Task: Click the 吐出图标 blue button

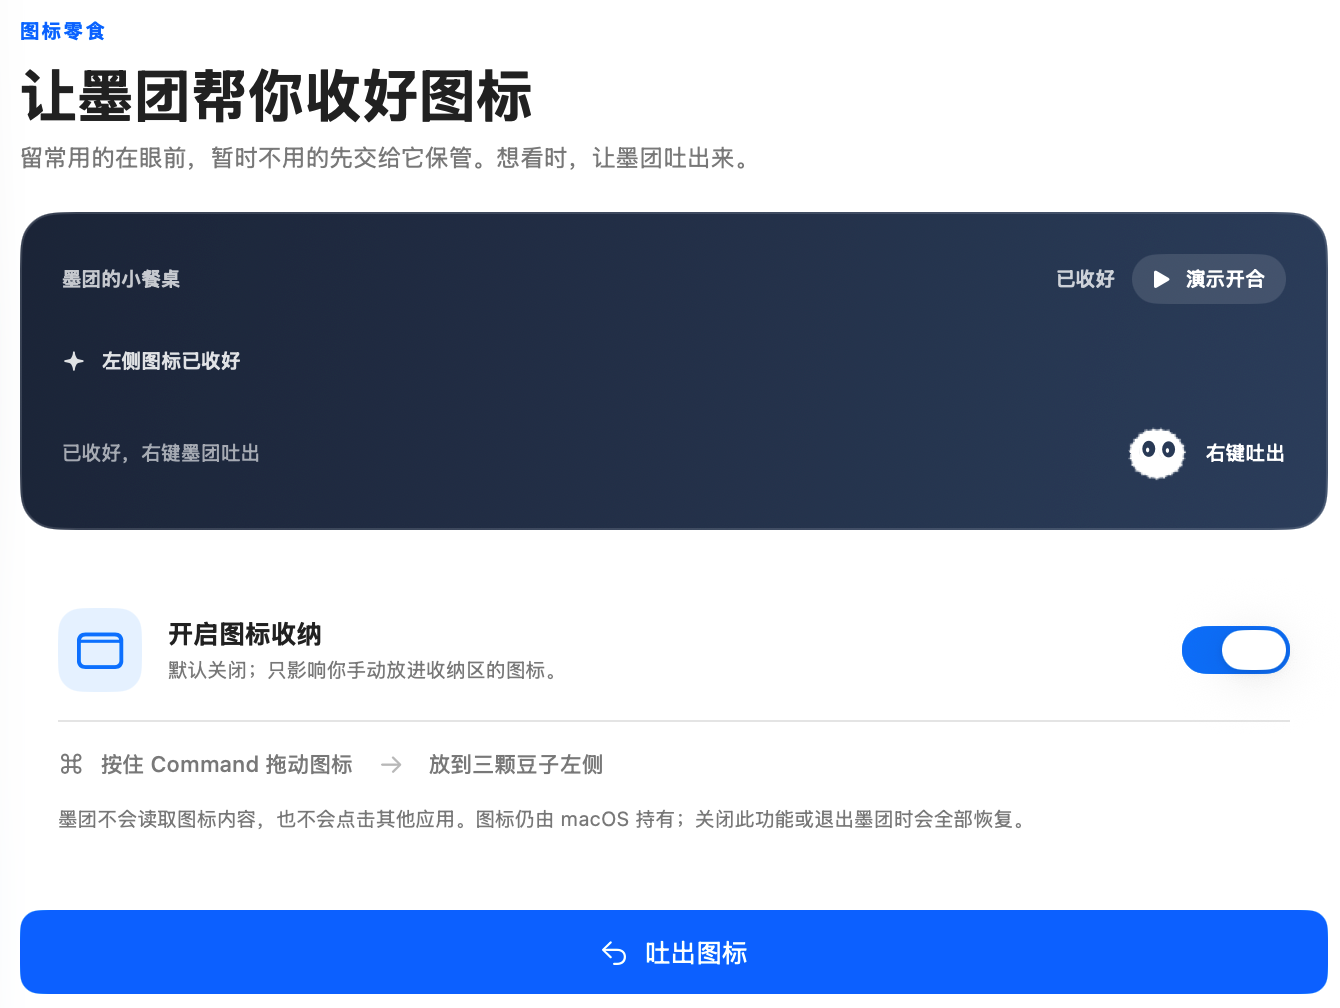Action: (x=674, y=952)
